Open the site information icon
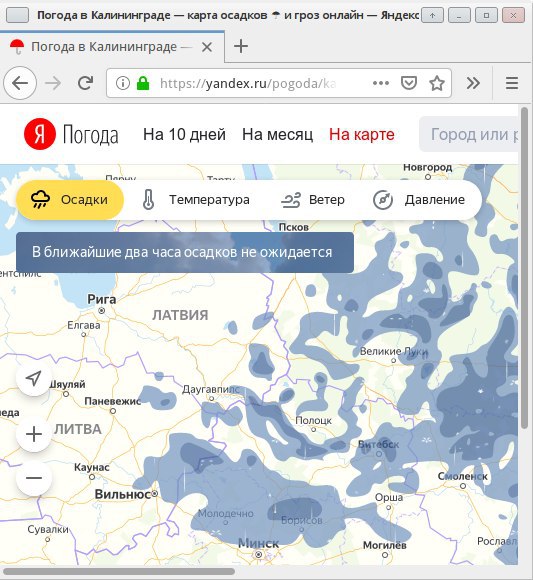Screen dimensions: 533x580 [123, 83]
